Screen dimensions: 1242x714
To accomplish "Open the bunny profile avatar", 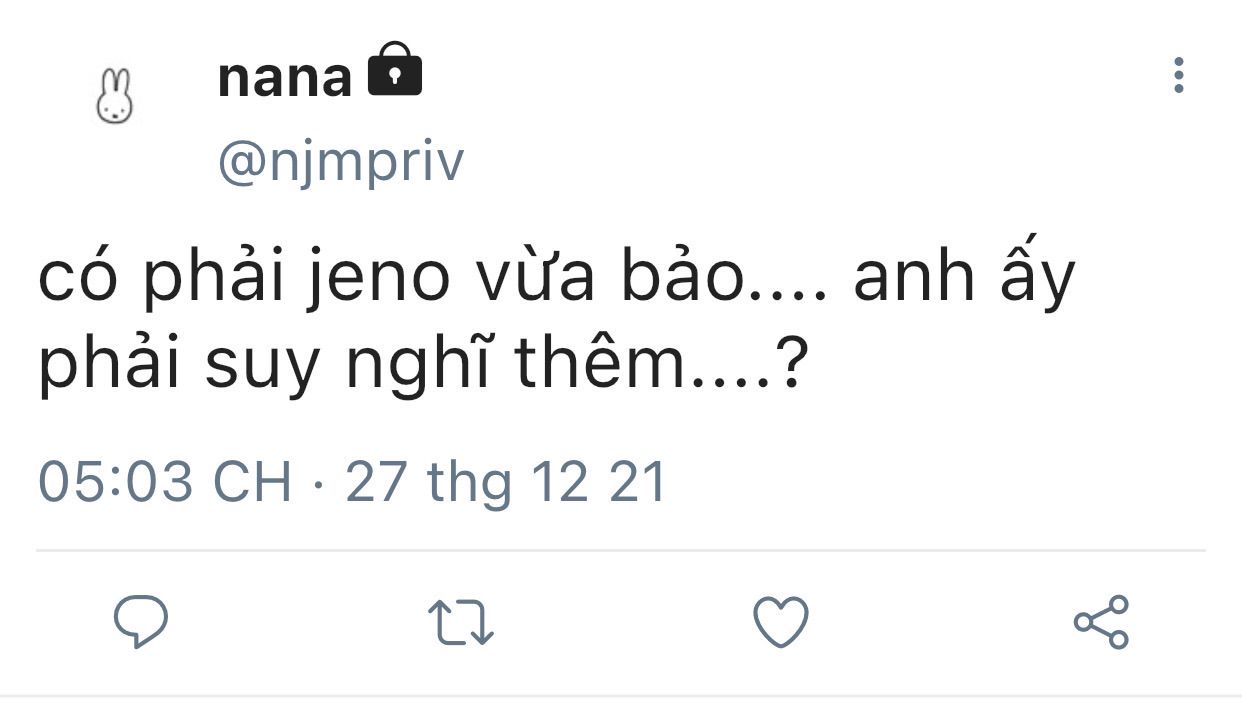I will click(x=115, y=96).
